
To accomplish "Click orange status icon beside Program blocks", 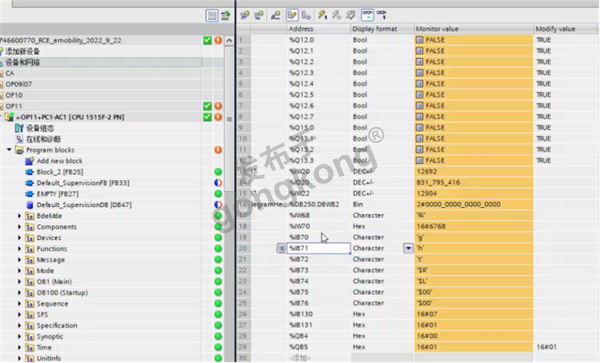I will [218, 150].
